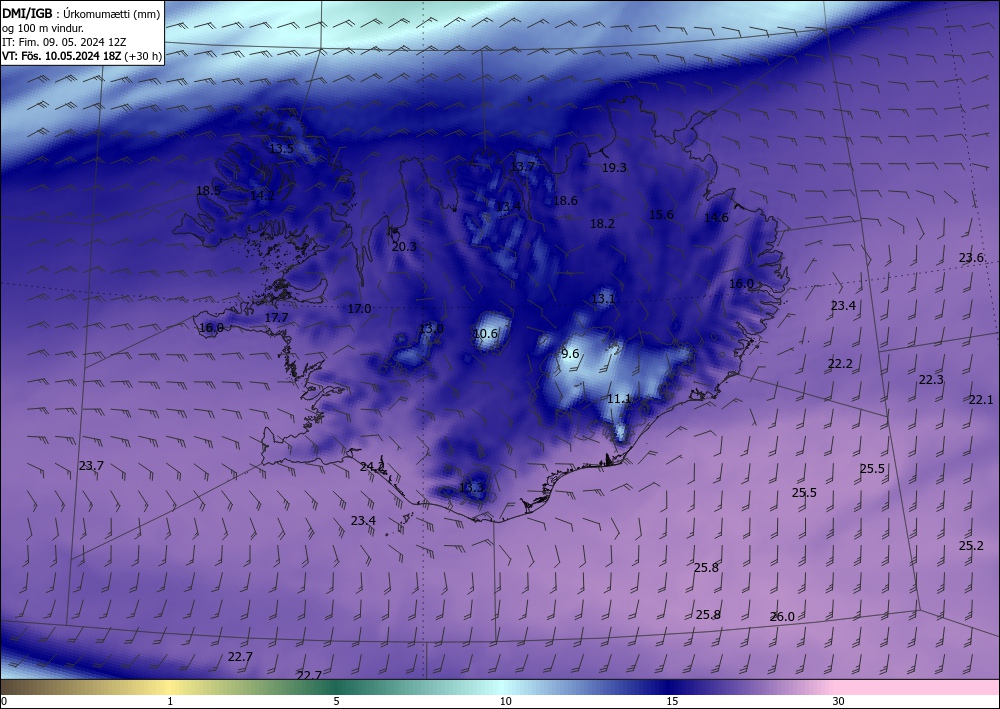Select the 9.6 minimum value label

pos(570,353)
